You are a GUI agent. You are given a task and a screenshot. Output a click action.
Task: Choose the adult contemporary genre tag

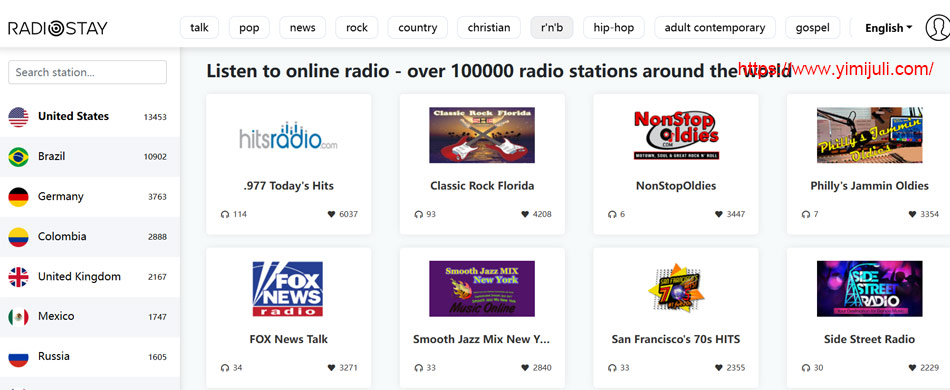[x=715, y=28]
